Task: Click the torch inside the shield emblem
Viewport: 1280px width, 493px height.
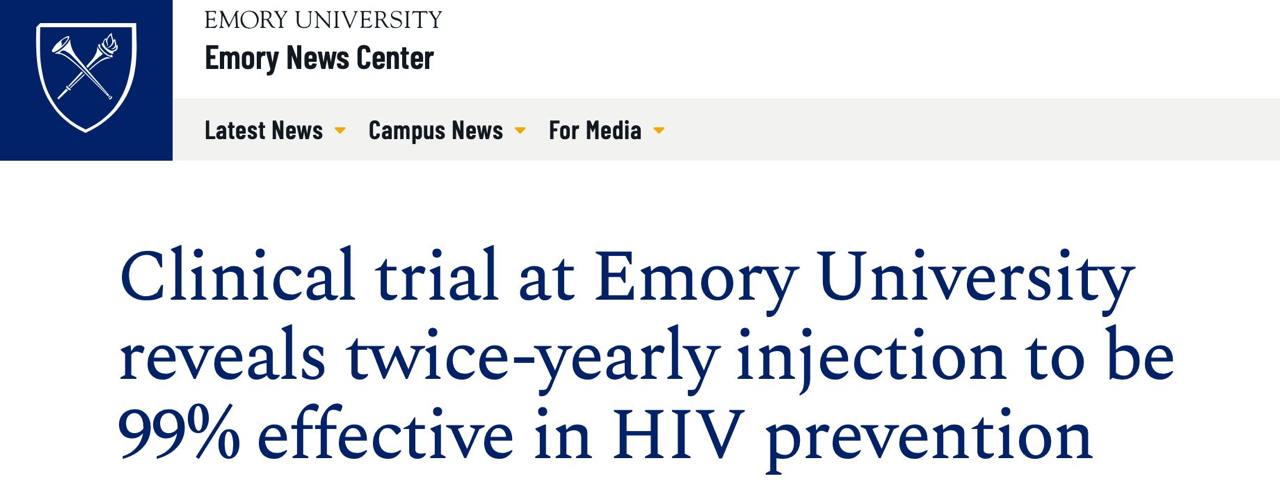Action: pyautogui.click(x=105, y=48)
